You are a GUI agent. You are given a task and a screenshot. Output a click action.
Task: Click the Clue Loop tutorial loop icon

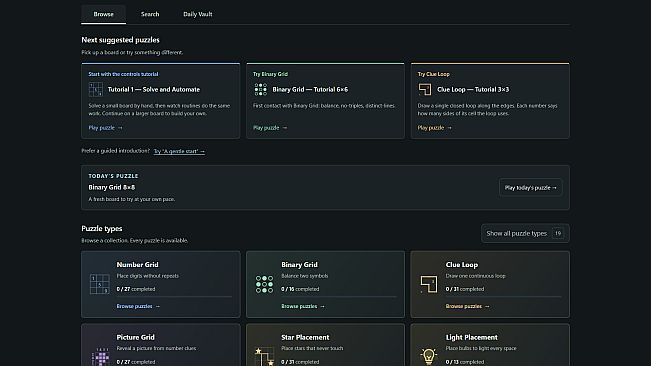(x=425, y=89)
